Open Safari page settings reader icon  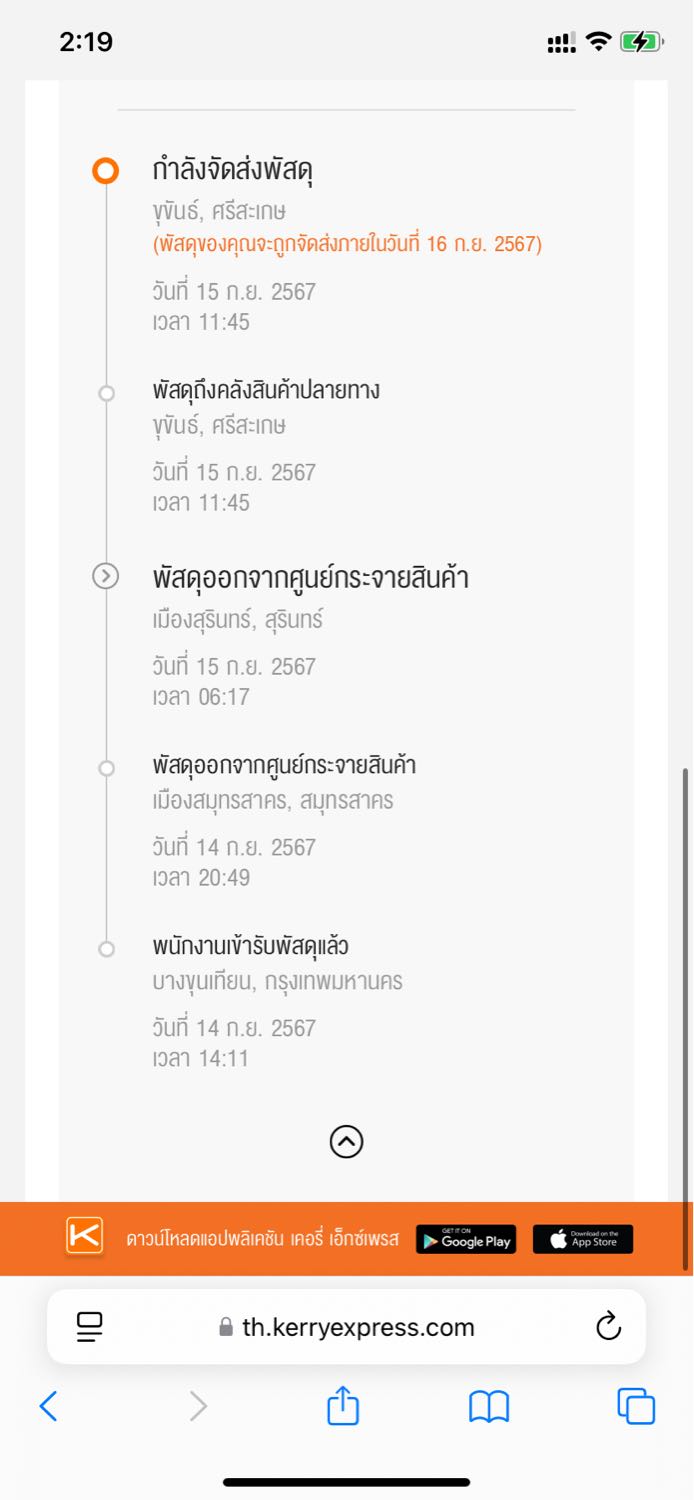pos(90,1327)
